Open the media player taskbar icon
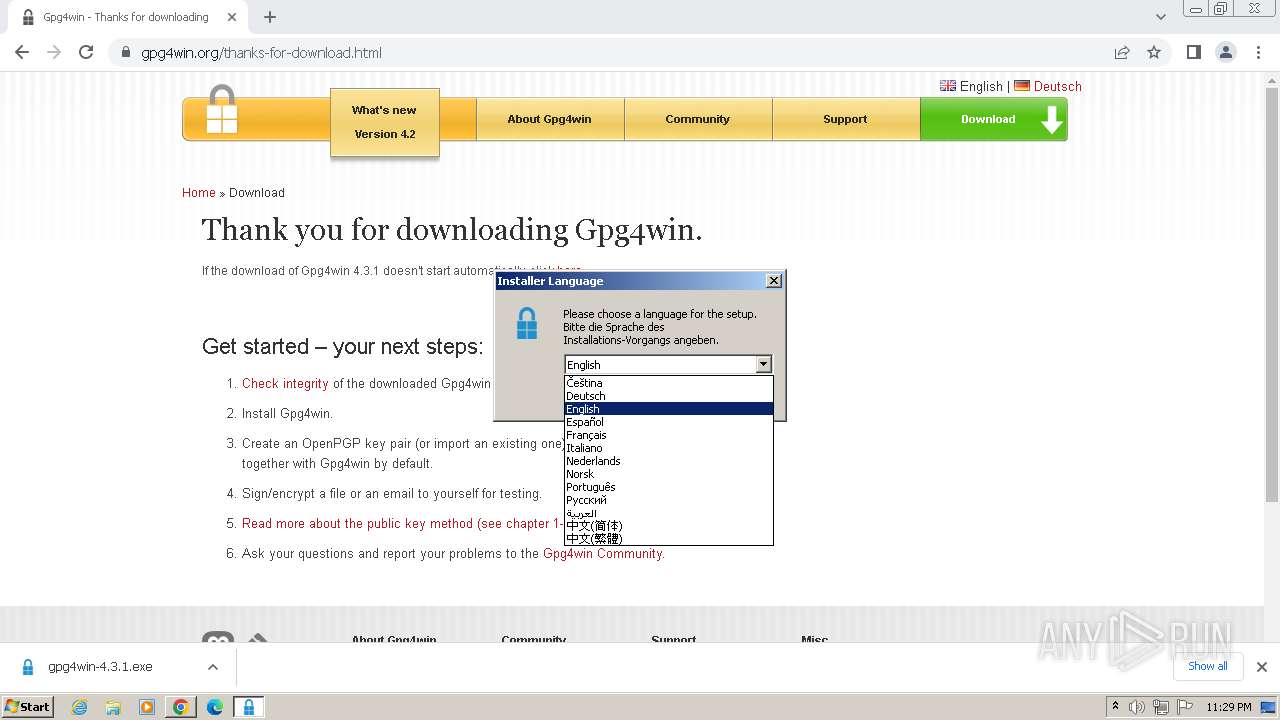 pyautogui.click(x=147, y=707)
